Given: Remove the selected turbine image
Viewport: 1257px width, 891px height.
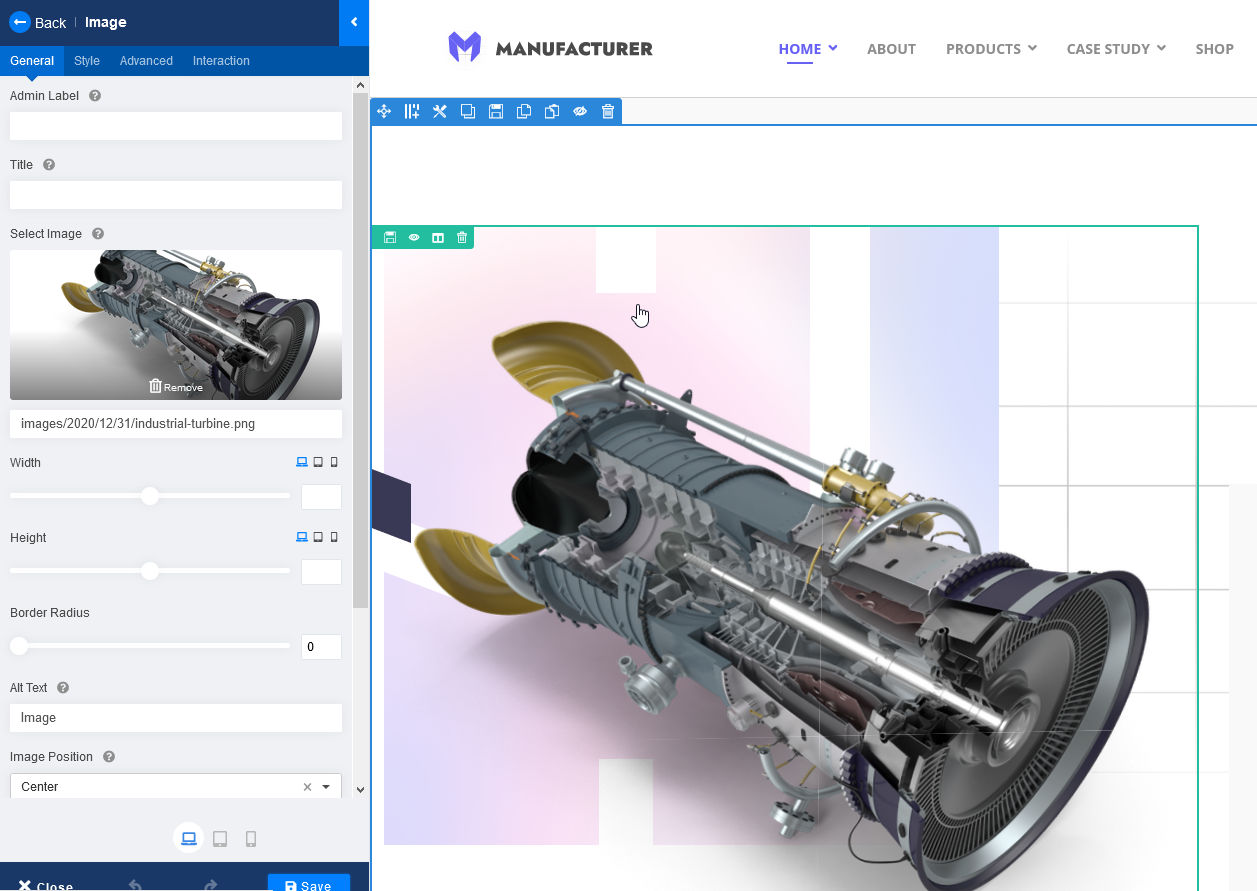Looking at the screenshot, I should pos(176,387).
